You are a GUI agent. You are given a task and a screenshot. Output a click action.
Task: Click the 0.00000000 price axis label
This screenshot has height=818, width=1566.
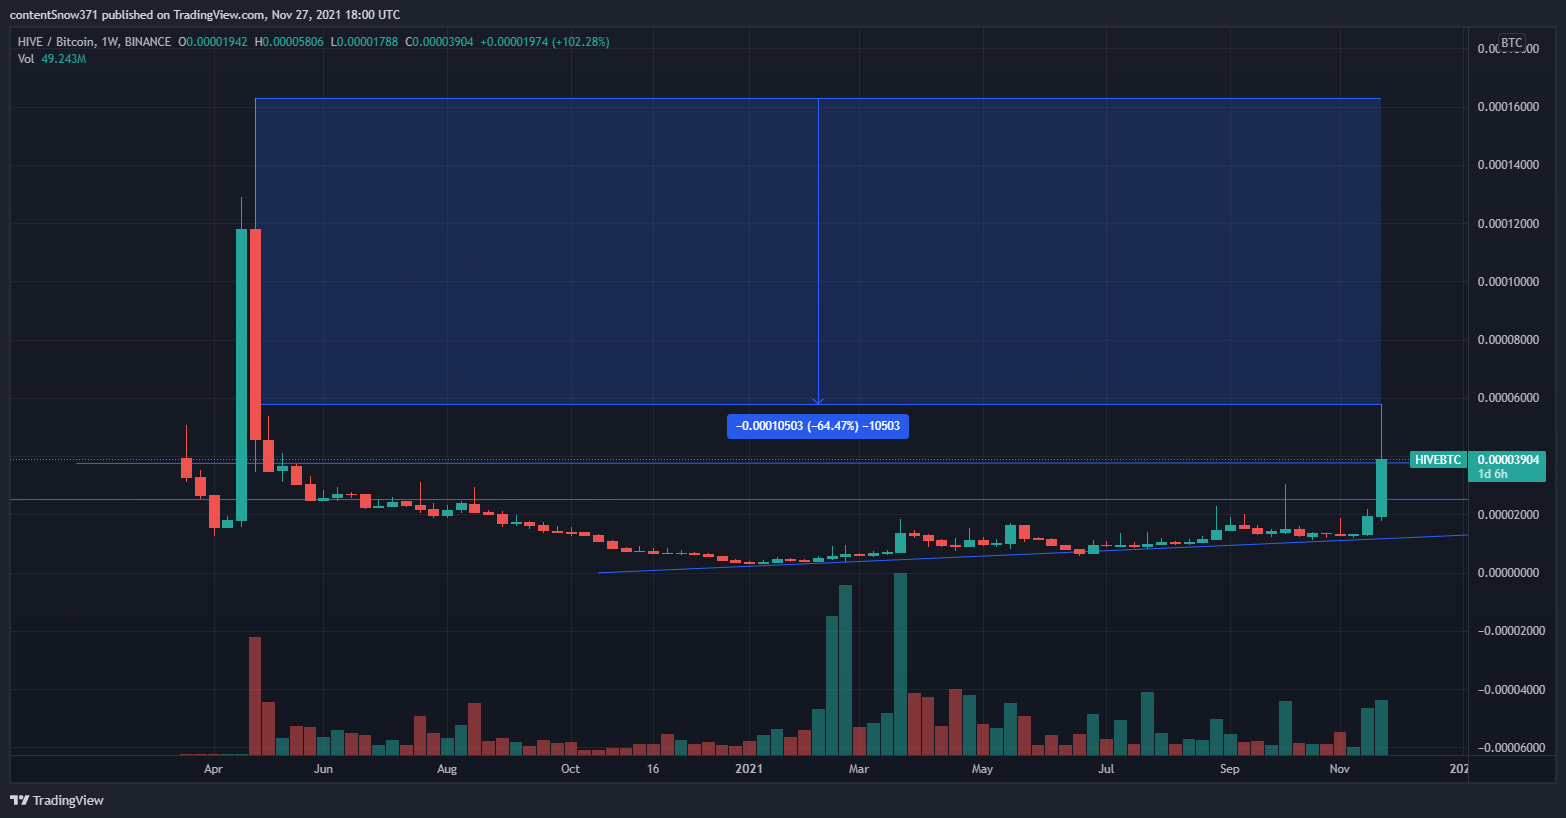point(1508,573)
